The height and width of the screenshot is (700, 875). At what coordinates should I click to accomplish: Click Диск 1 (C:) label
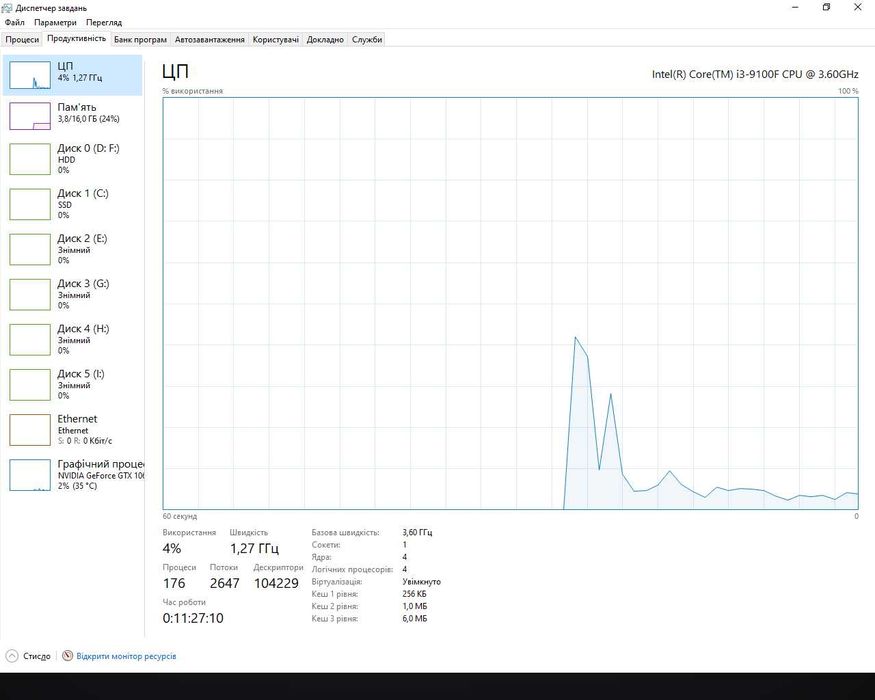click(83, 193)
